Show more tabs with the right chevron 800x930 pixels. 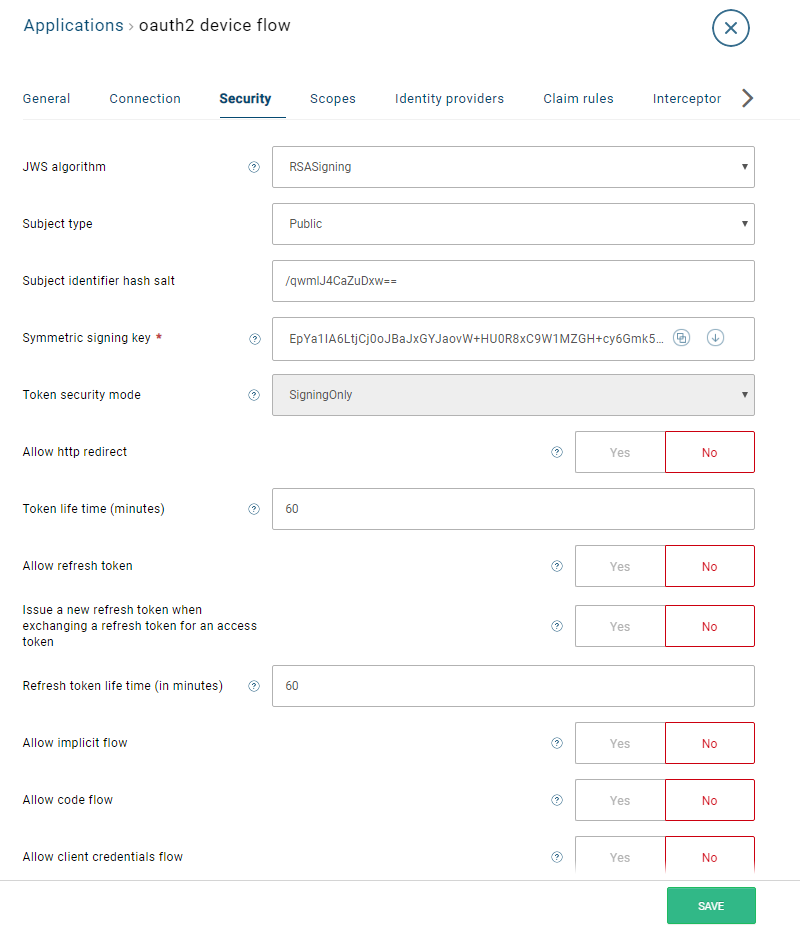(747, 98)
